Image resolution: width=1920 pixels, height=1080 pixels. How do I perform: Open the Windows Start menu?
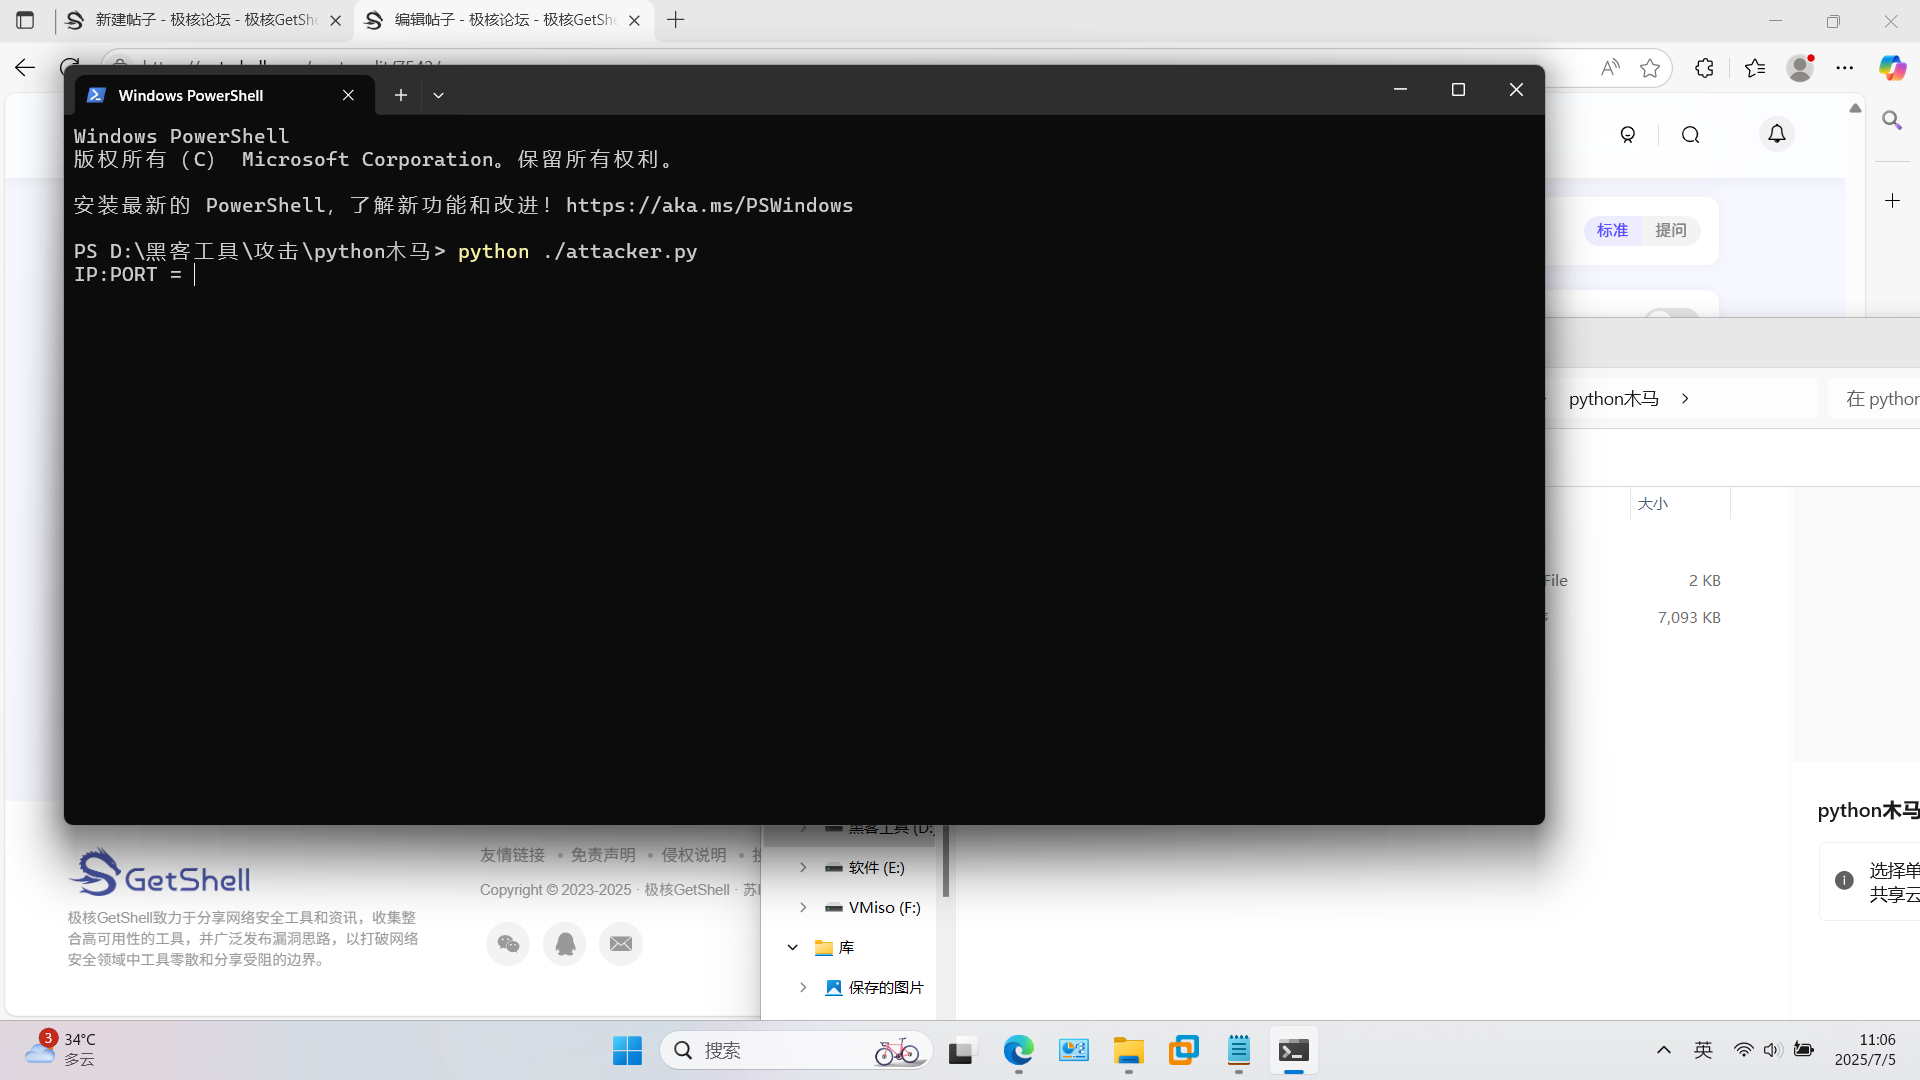627,1051
